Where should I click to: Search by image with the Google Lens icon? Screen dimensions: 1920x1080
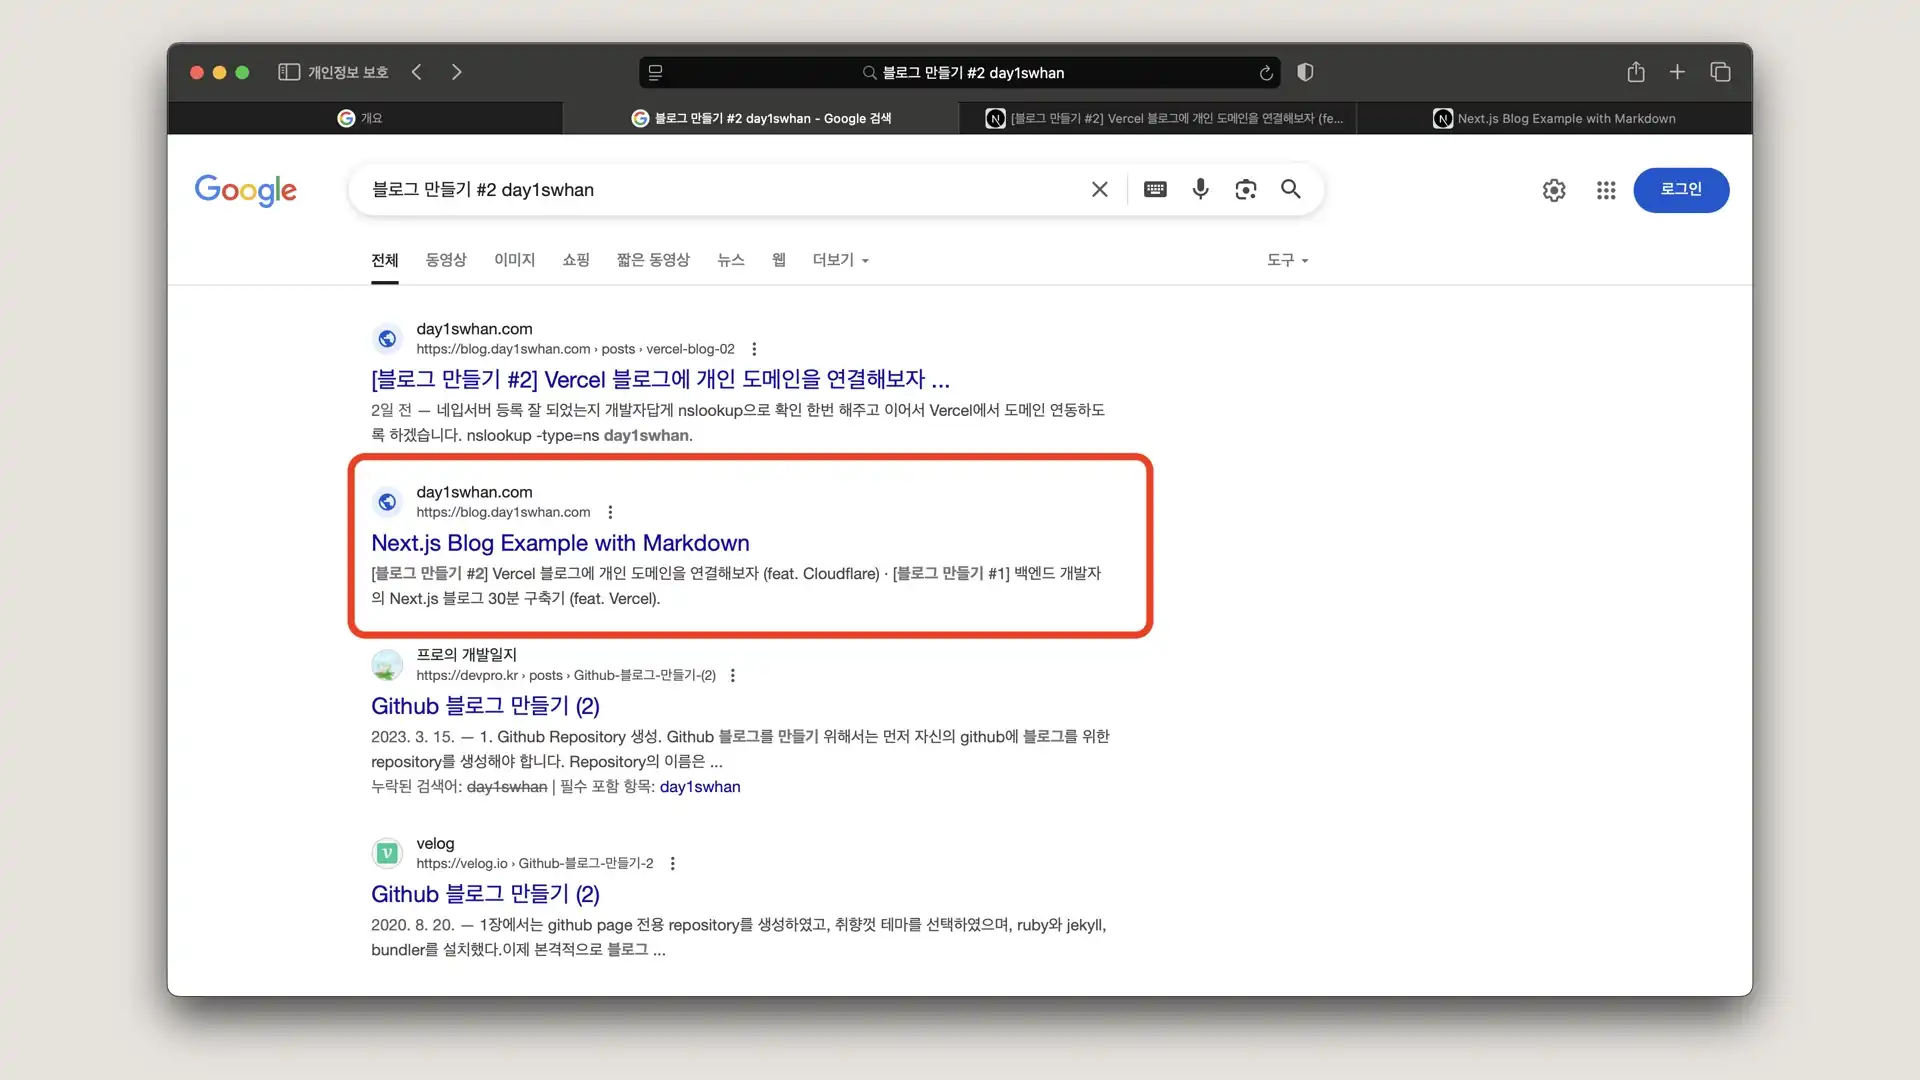(x=1245, y=189)
